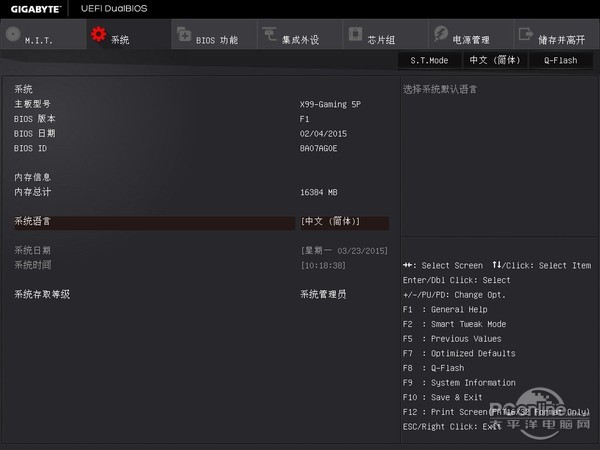Click the 系统管理员 access level value
Image resolution: width=600 pixels, height=450 pixels.
323,294
